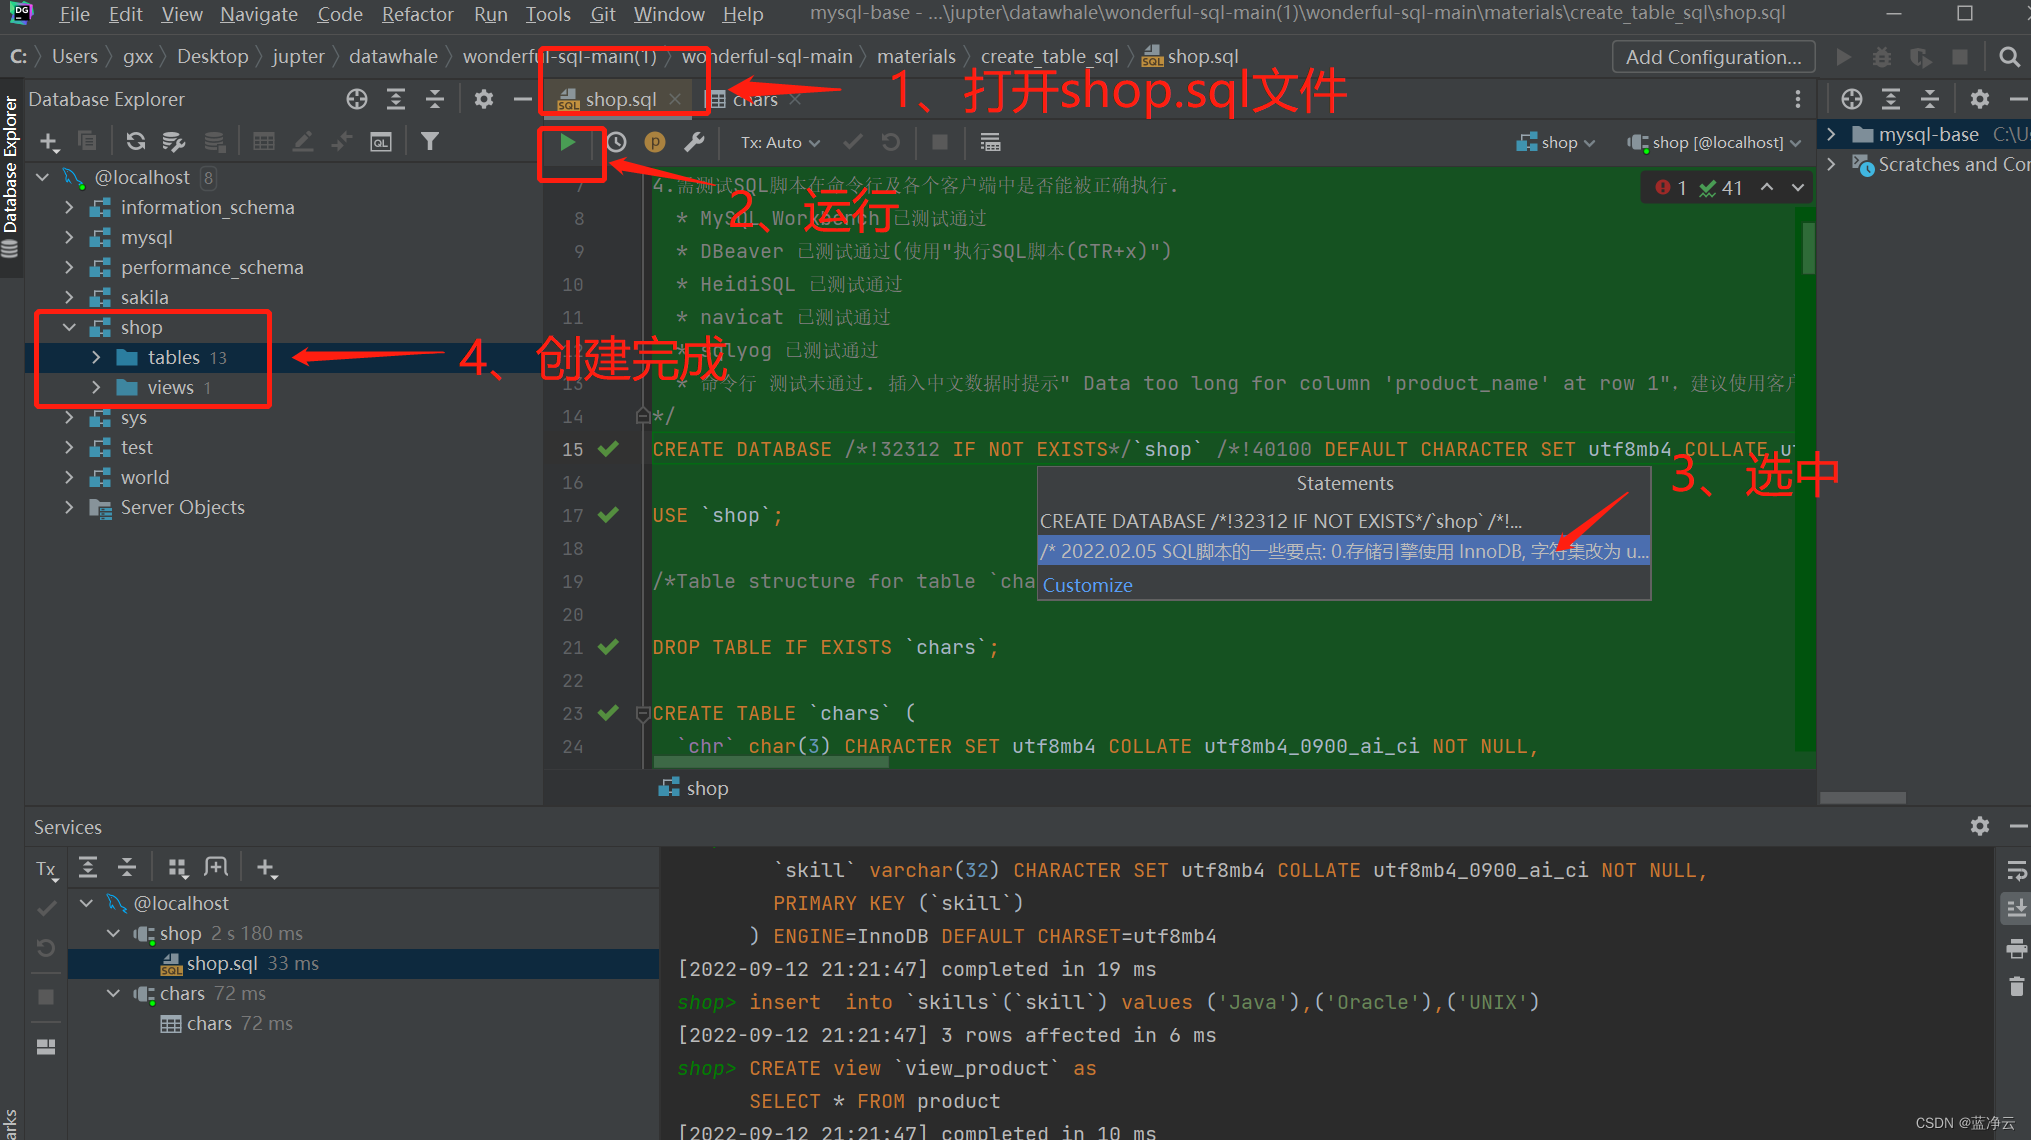Screen dimensions: 2031x1140
Task: Jump to the next highlighted problem arrow
Action: [x=1798, y=188]
